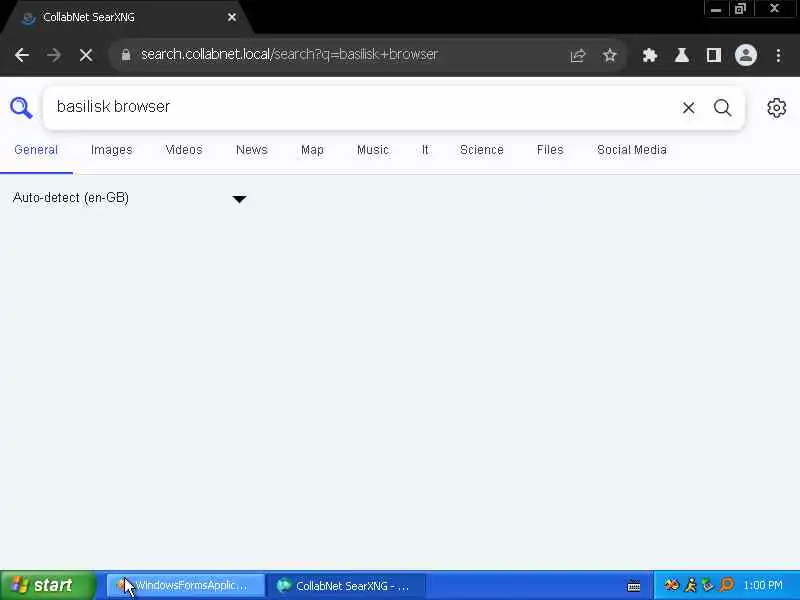Restore down the browser window
This screenshot has width=800, height=600.
(x=740, y=9)
